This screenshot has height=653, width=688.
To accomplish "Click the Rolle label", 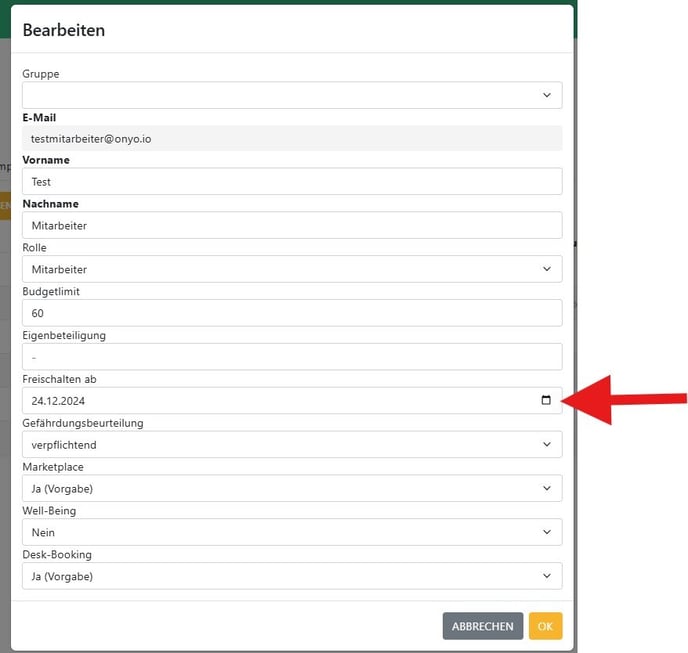I will coord(34,248).
